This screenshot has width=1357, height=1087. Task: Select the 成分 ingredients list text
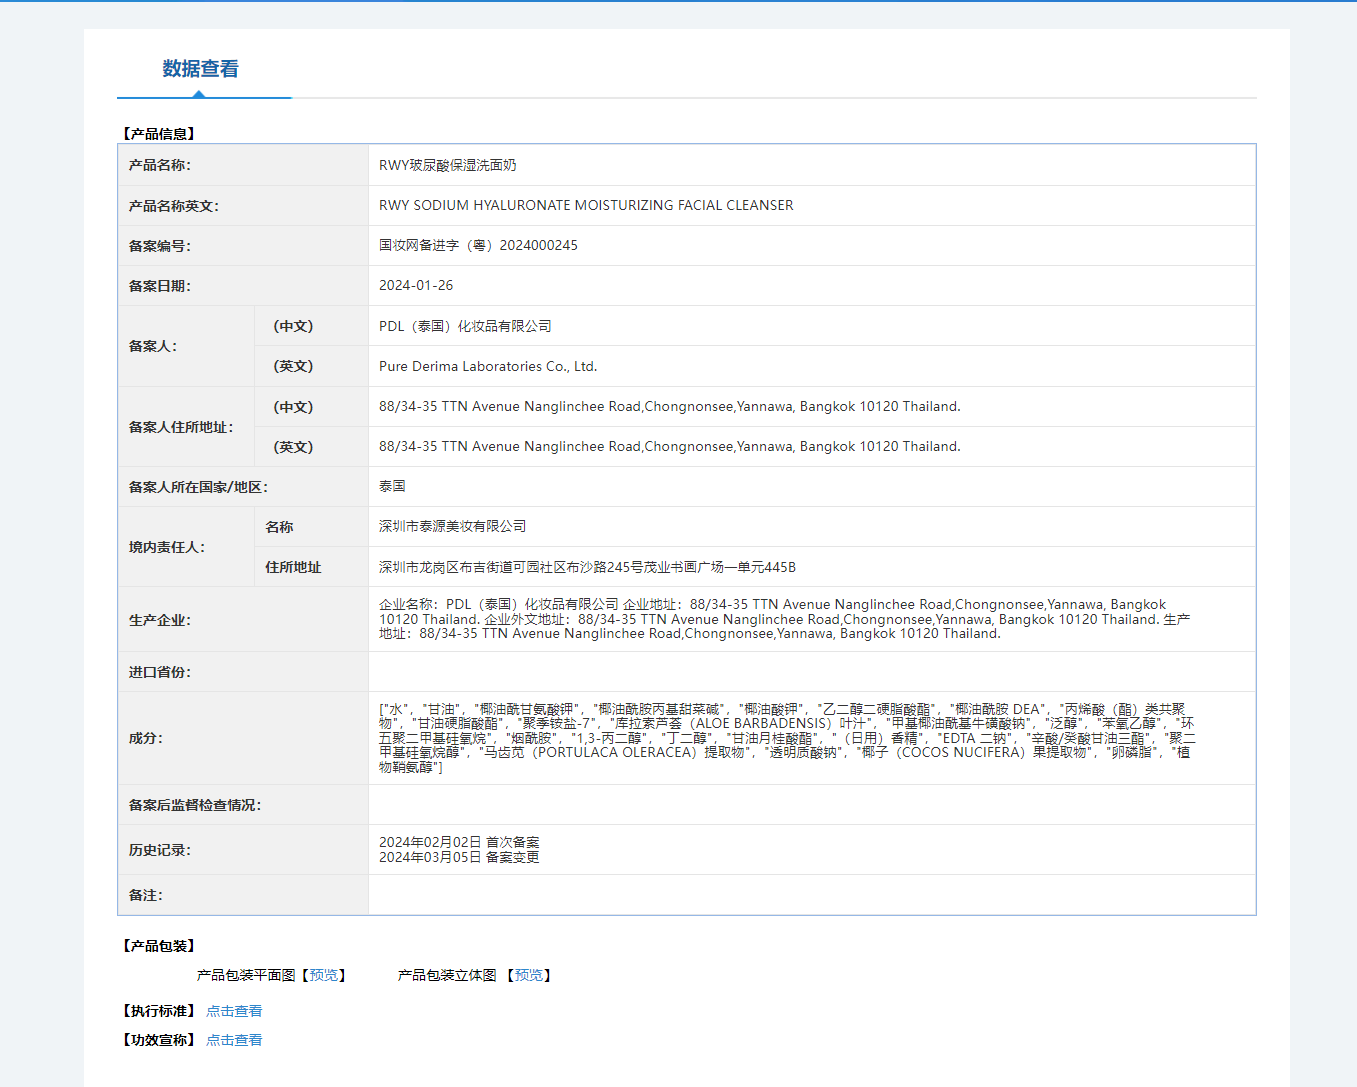tap(787, 738)
